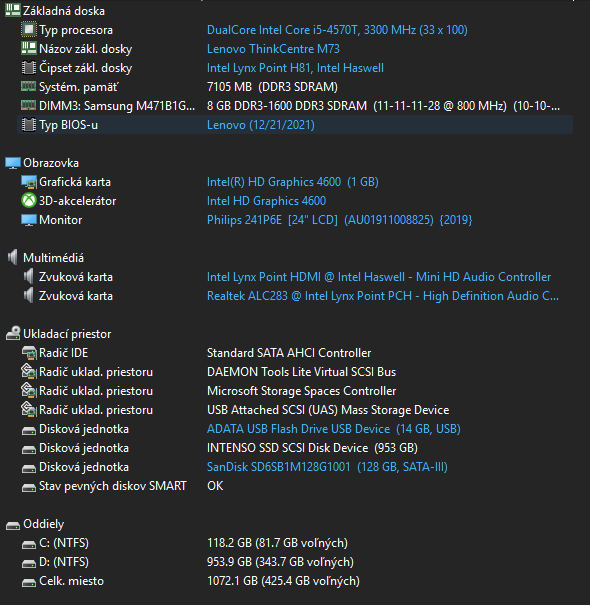Click the Ukladací priestor storage icon
This screenshot has height=605, width=590.
[x=13, y=334]
